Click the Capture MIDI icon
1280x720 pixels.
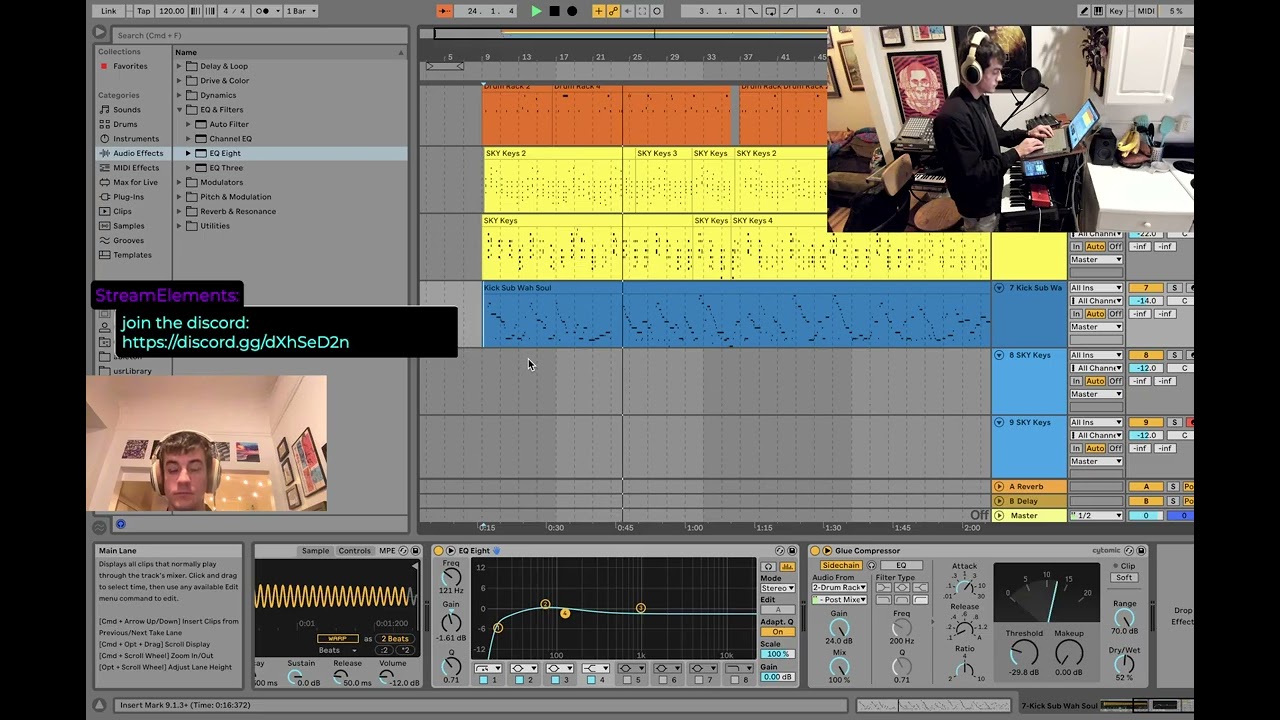click(643, 11)
